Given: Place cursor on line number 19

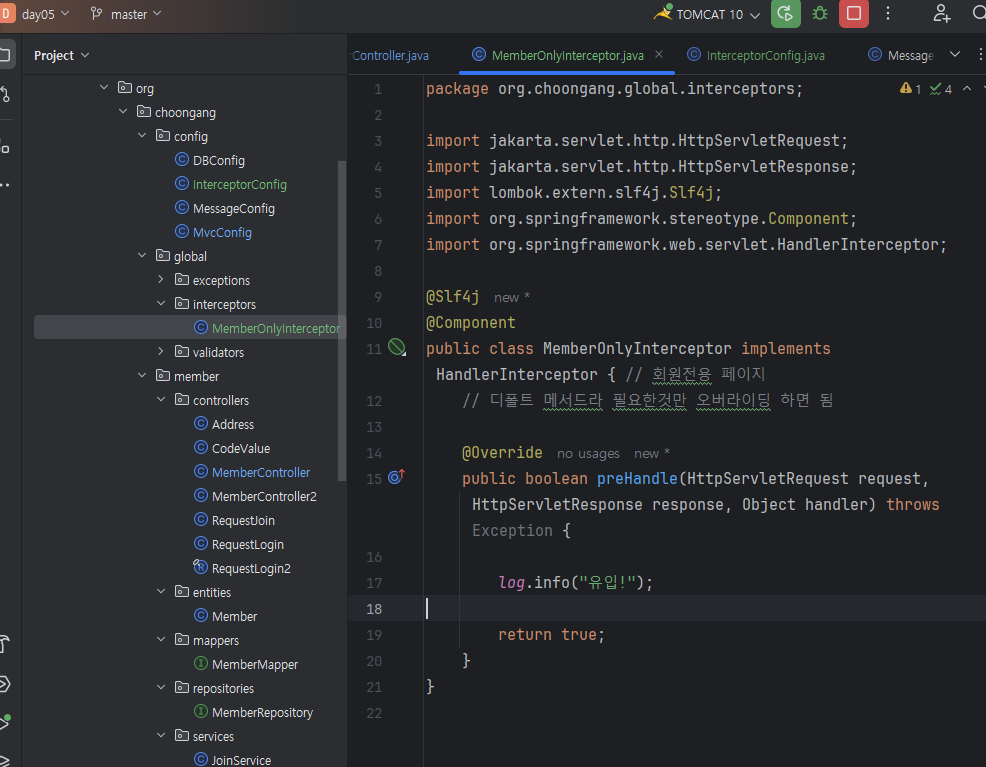Looking at the screenshot, I should [374, 635].
